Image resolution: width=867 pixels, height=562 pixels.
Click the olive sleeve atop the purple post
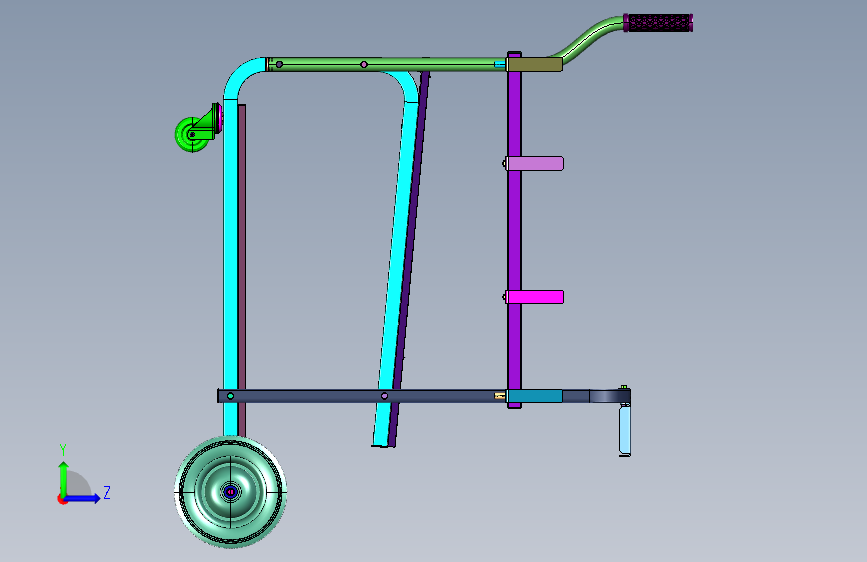(535, 65)
